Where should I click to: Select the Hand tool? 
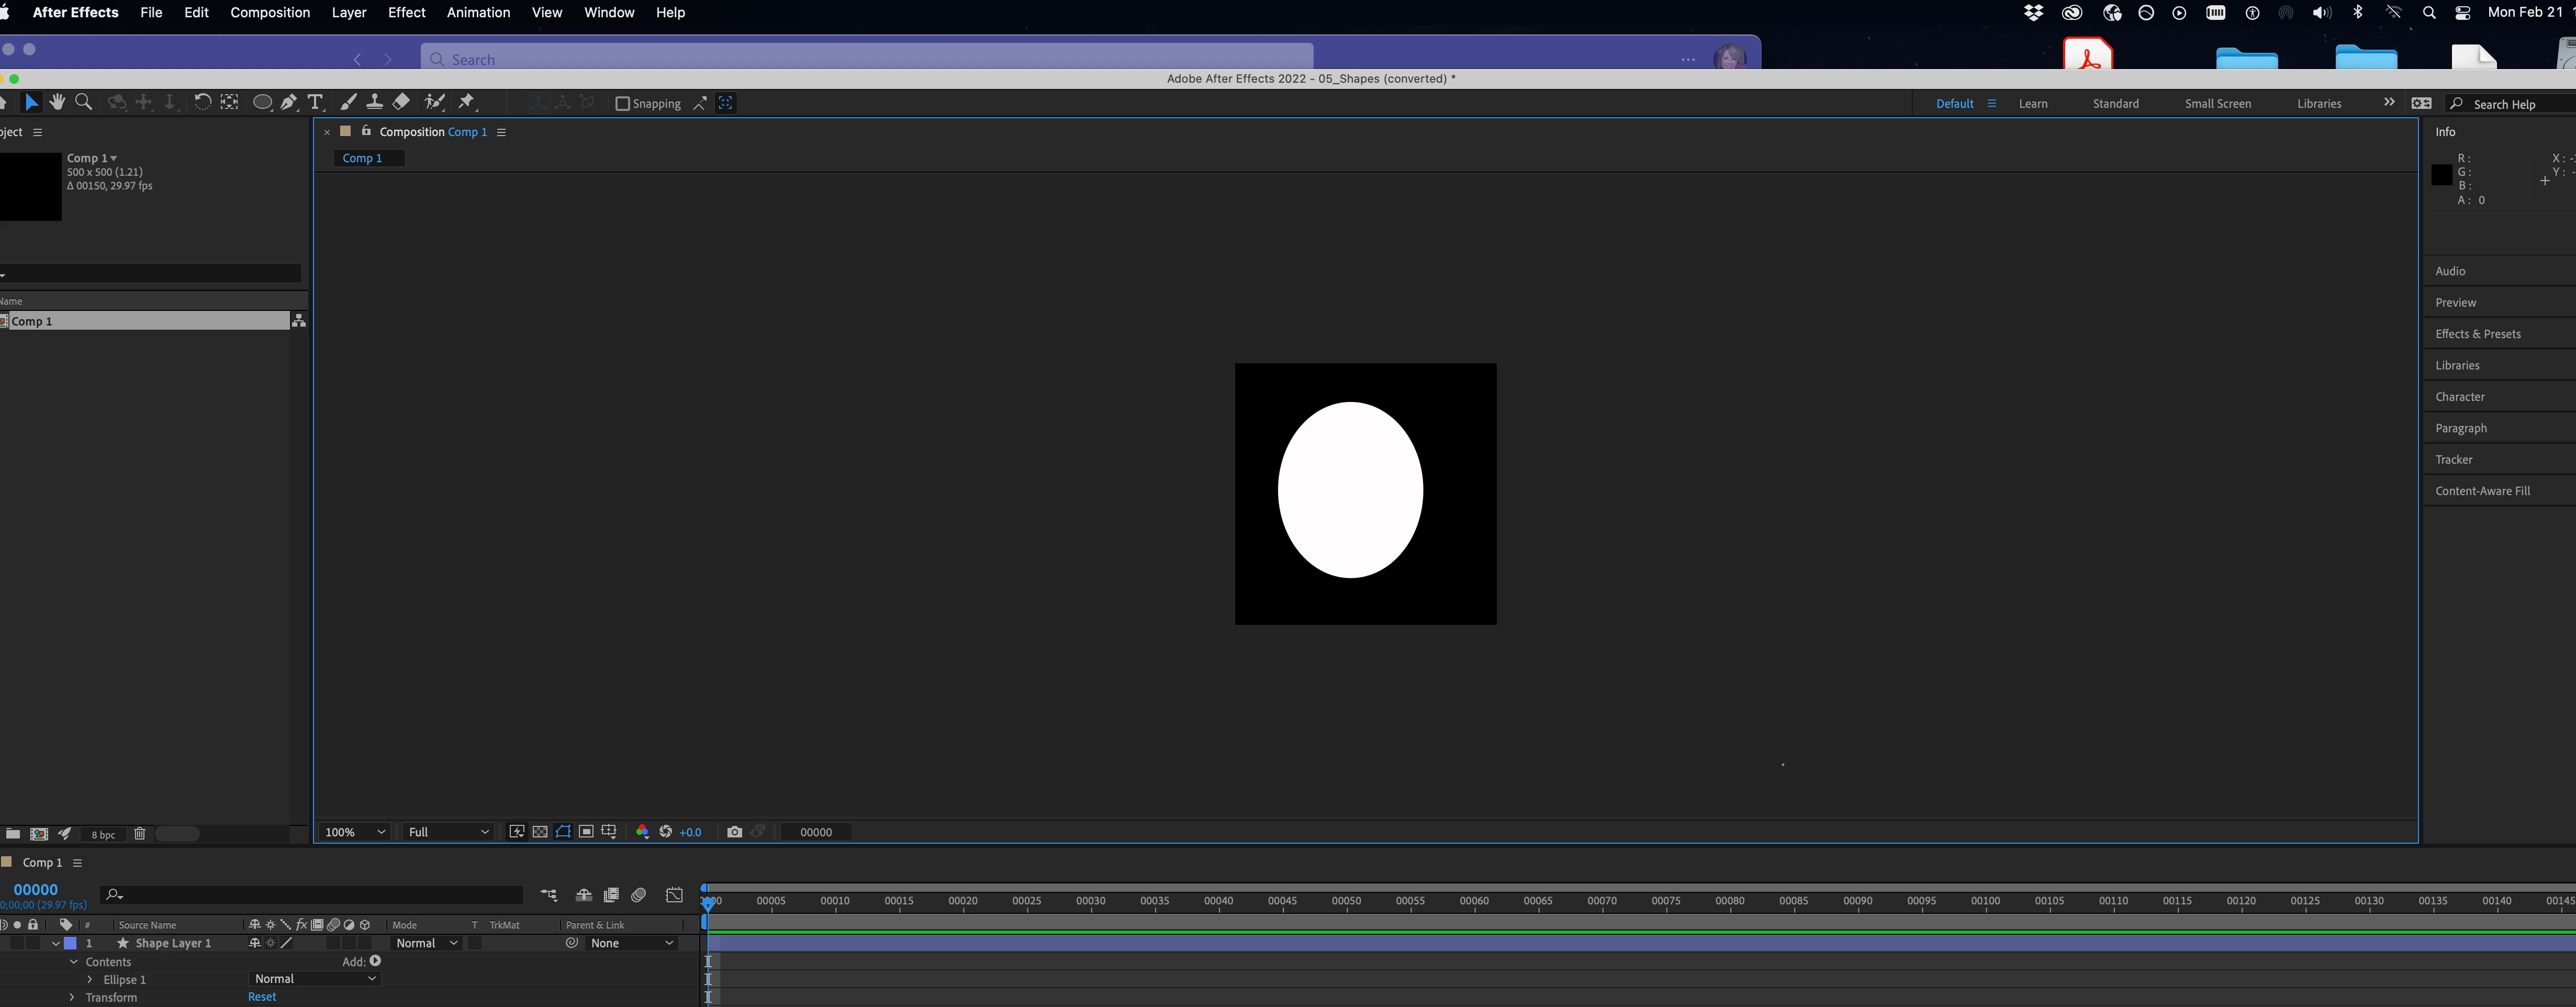[x=57, y=102]
